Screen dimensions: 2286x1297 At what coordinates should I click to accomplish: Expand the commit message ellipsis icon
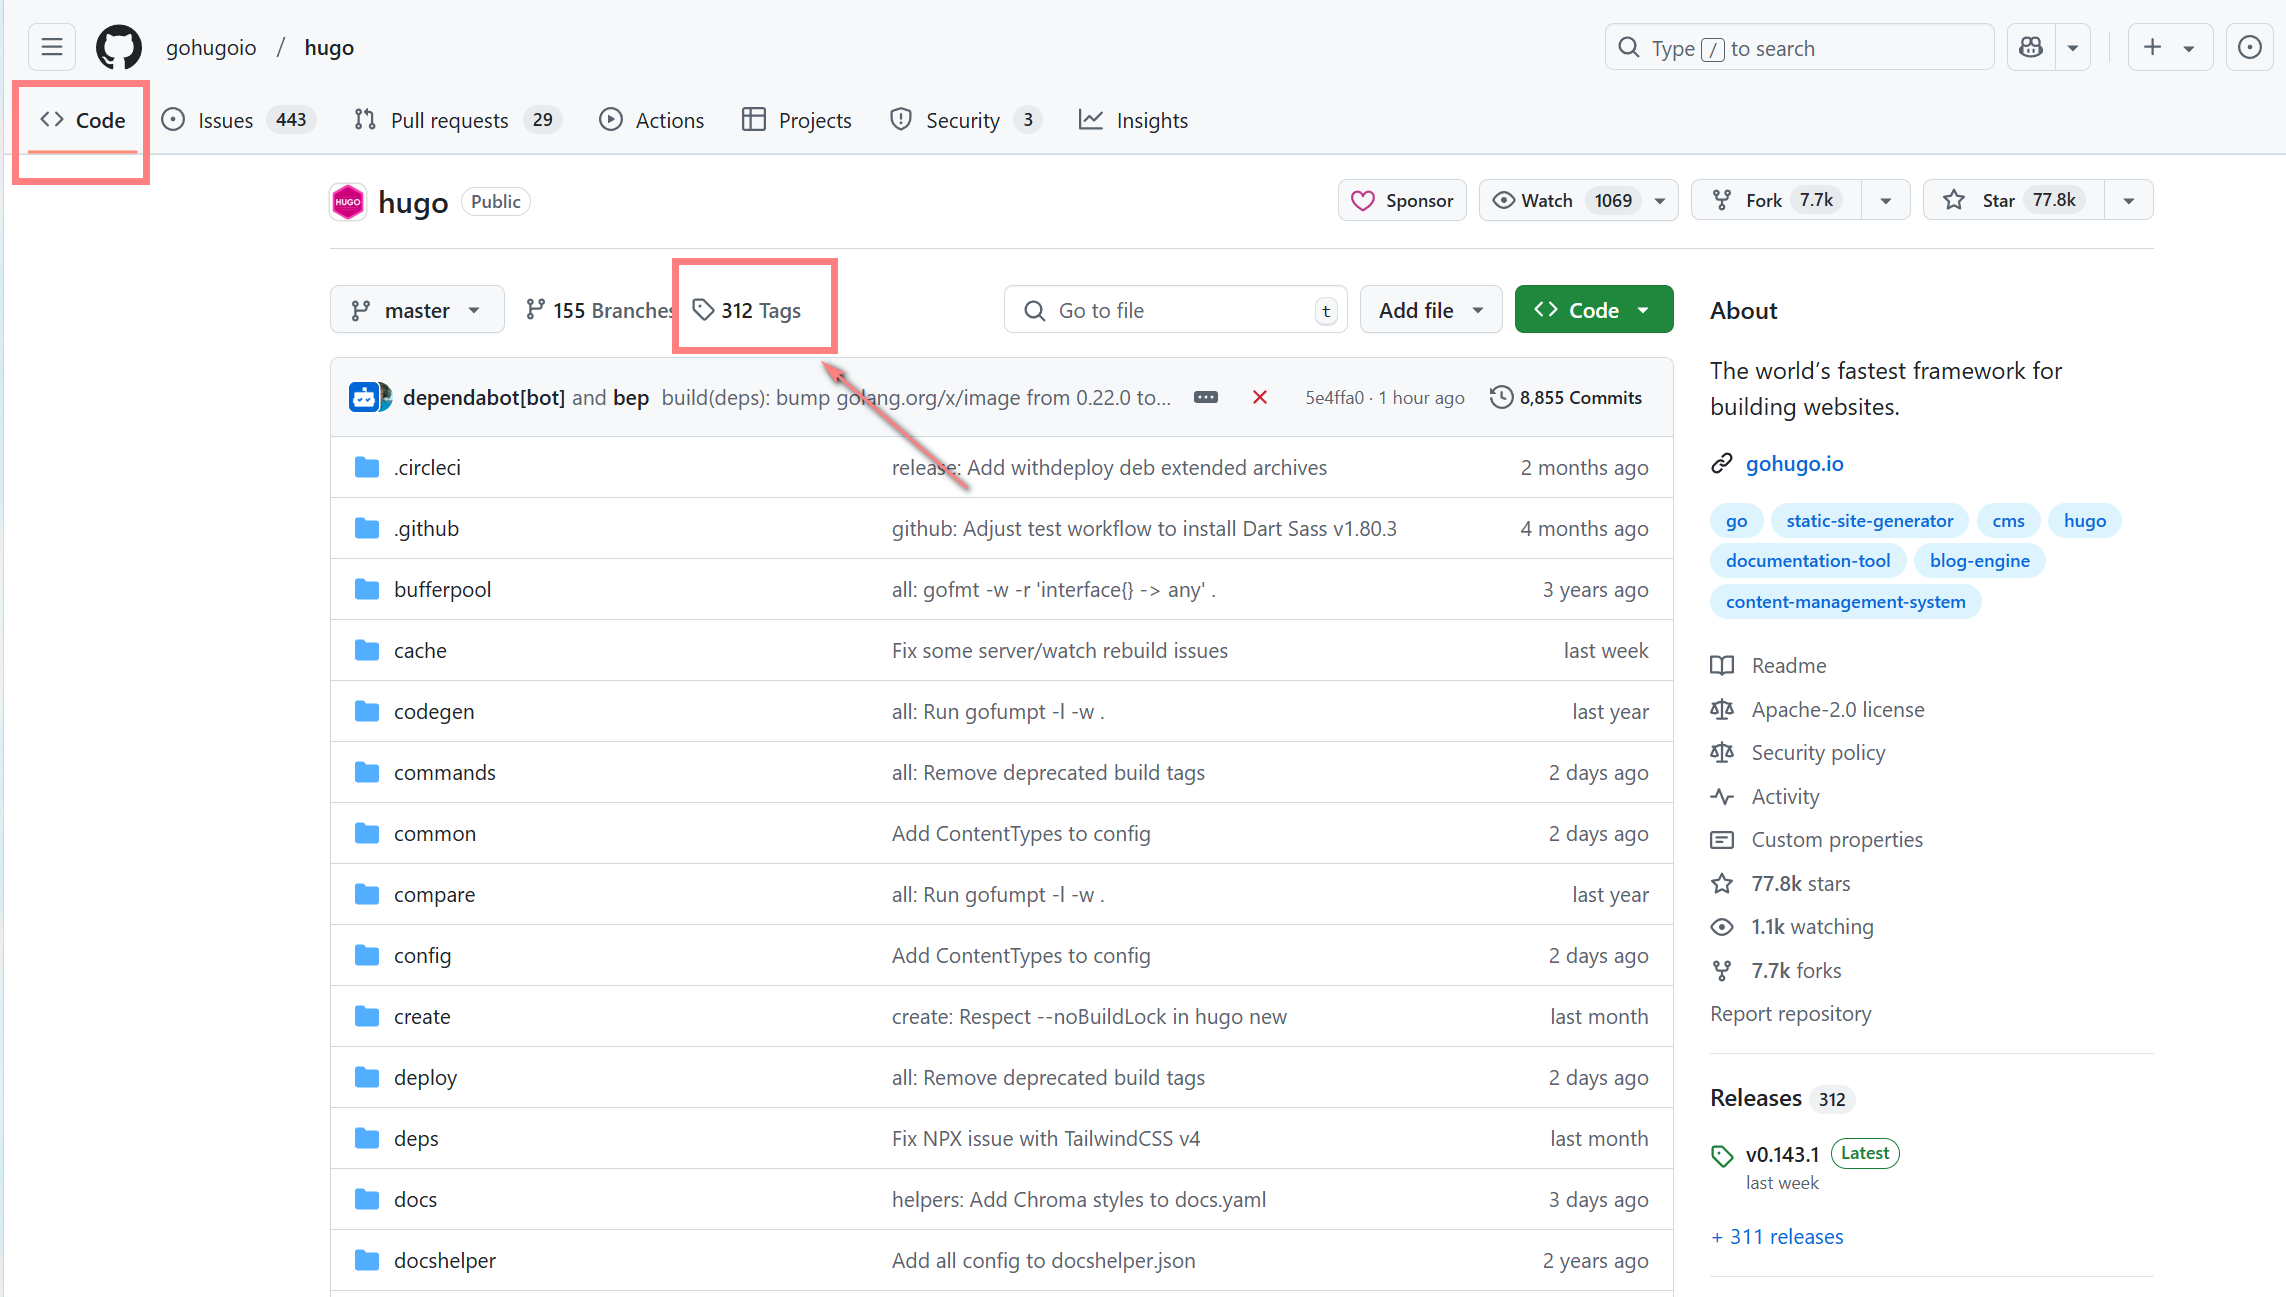click(1206, 397)
